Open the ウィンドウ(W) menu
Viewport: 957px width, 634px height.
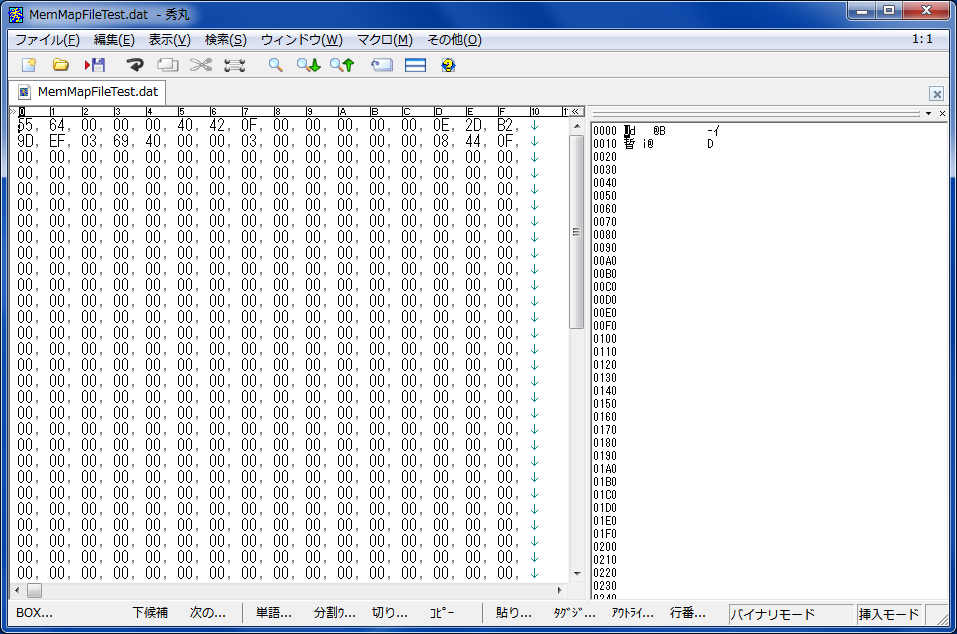click(x=302, y=40)
